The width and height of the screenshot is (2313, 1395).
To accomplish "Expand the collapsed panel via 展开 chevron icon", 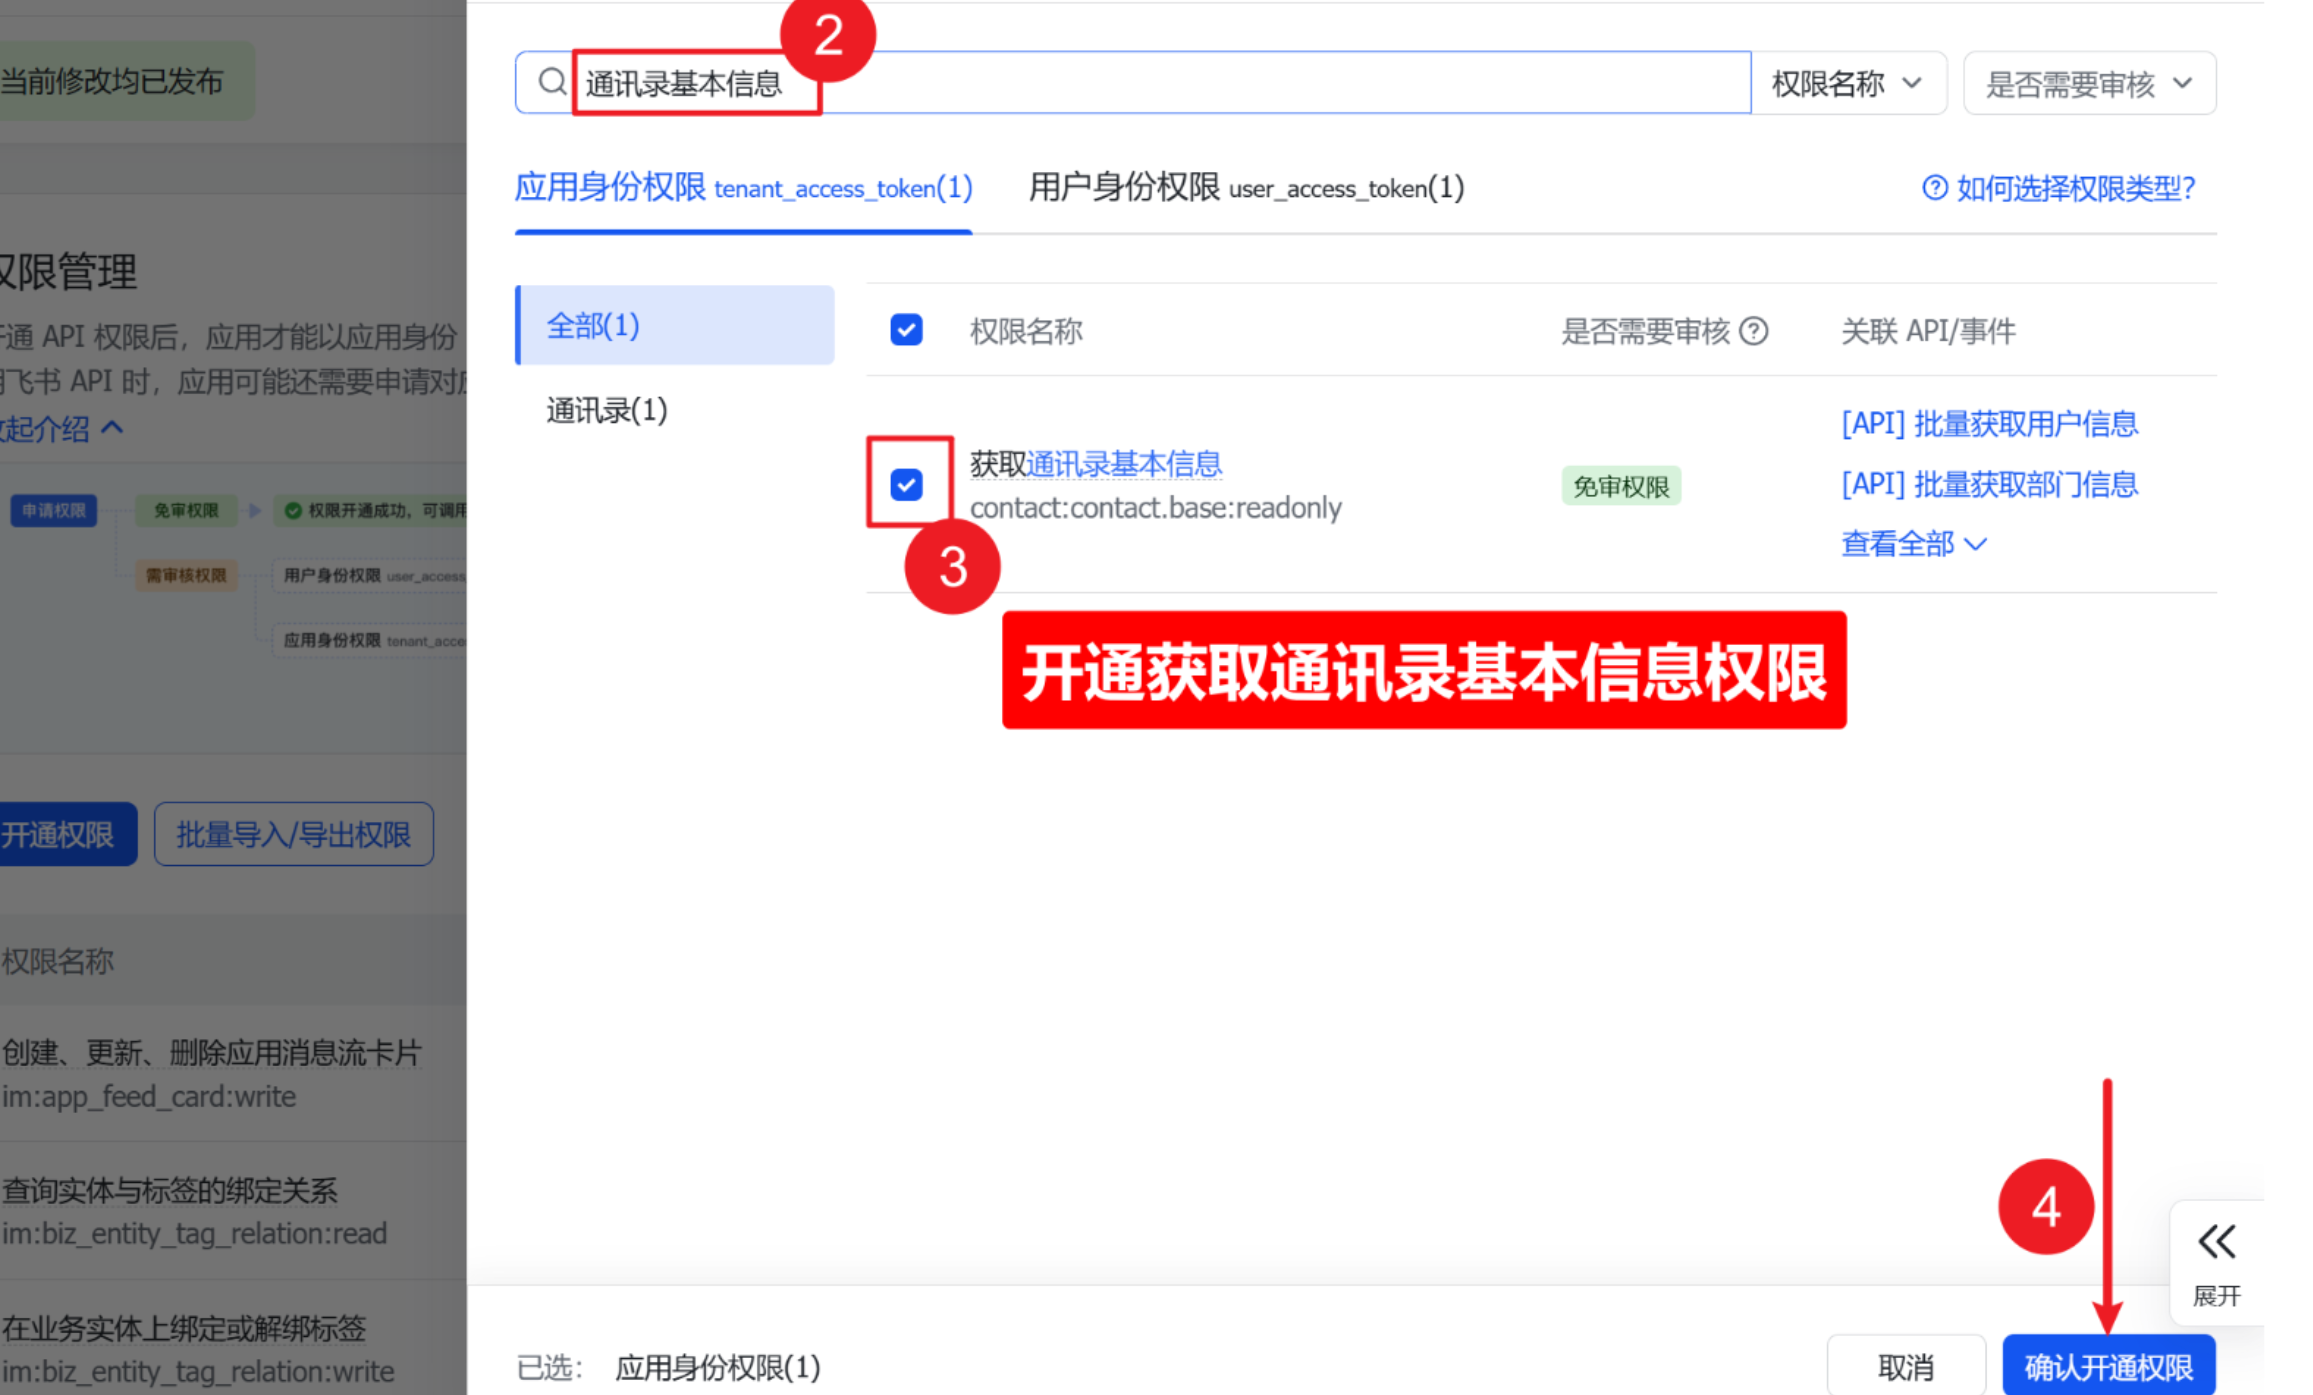I will coord(2216,1243).
